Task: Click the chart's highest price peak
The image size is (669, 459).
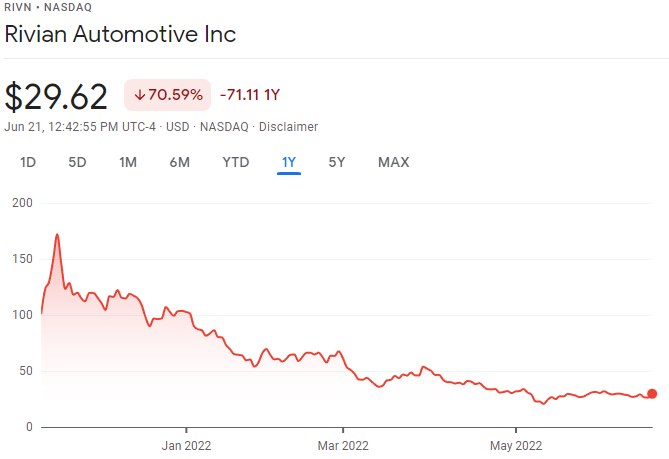Action: (57, 235)
